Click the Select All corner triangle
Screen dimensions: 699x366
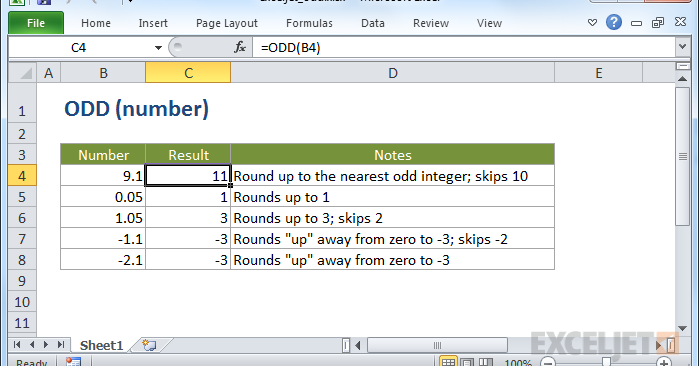coord(22,73)
